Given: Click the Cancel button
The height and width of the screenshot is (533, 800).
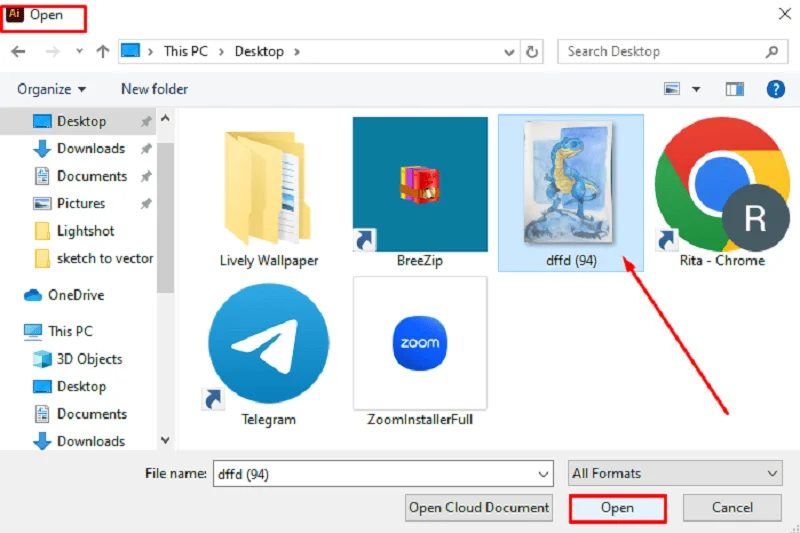Looking at the screenshot, I should click(732, 508).
